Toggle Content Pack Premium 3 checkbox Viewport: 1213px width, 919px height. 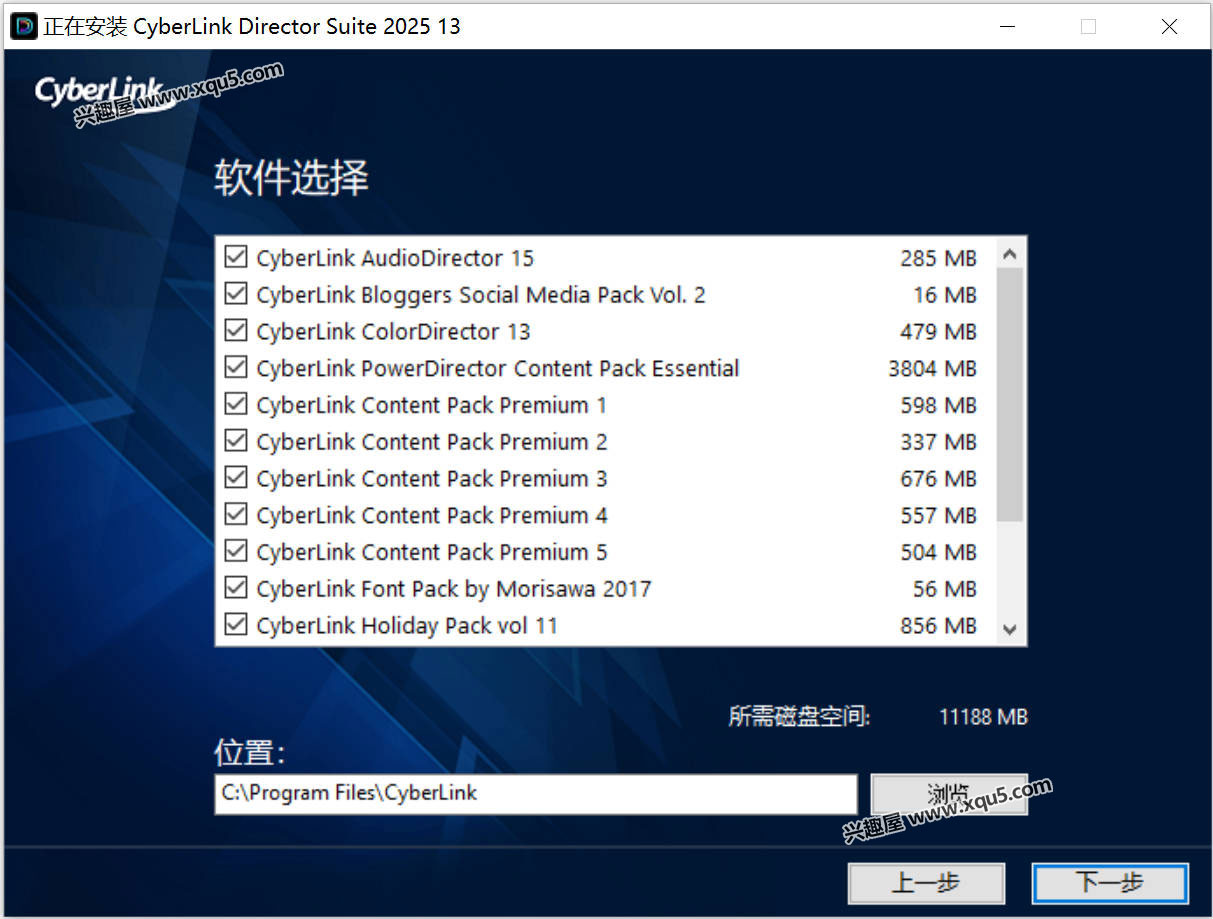click(x=236, y=478)
